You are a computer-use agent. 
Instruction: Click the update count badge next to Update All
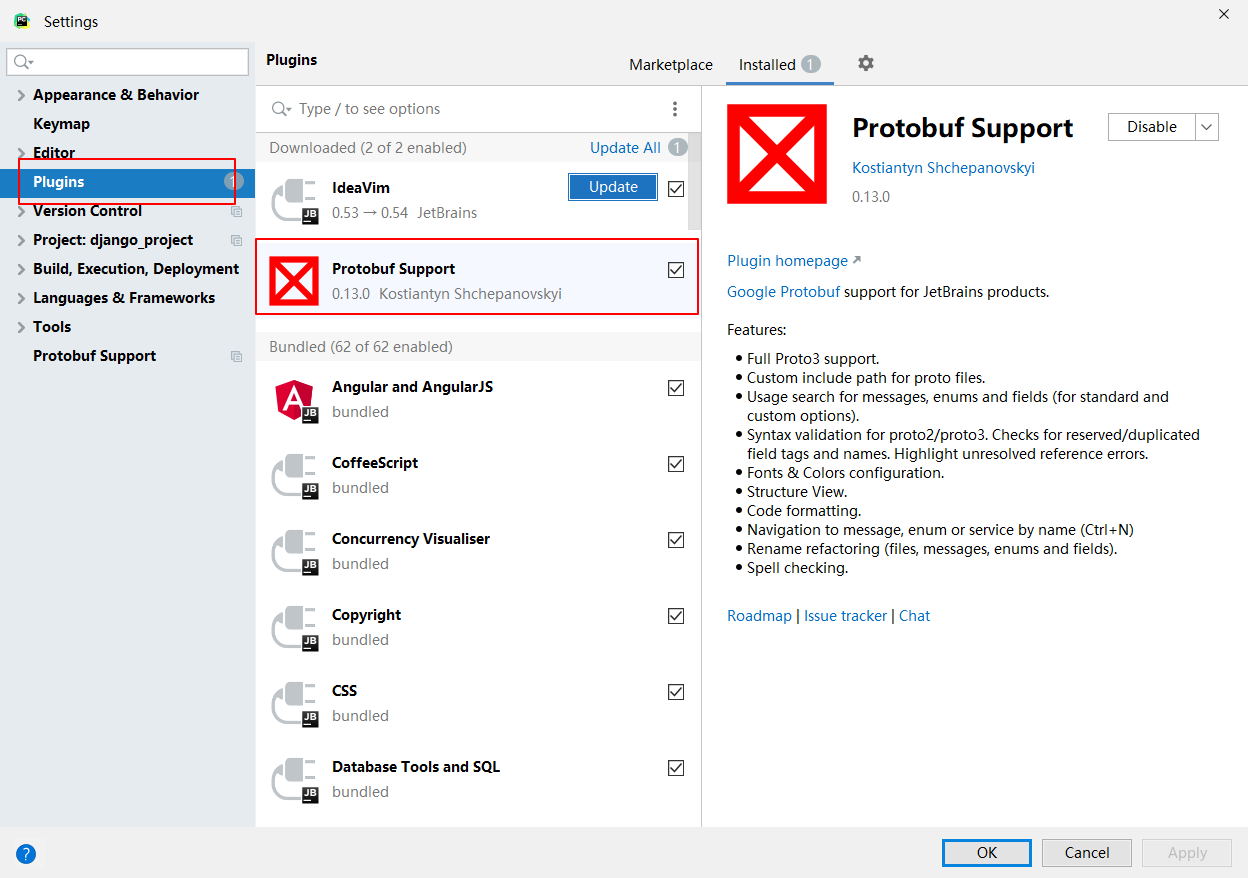point(678,148)
